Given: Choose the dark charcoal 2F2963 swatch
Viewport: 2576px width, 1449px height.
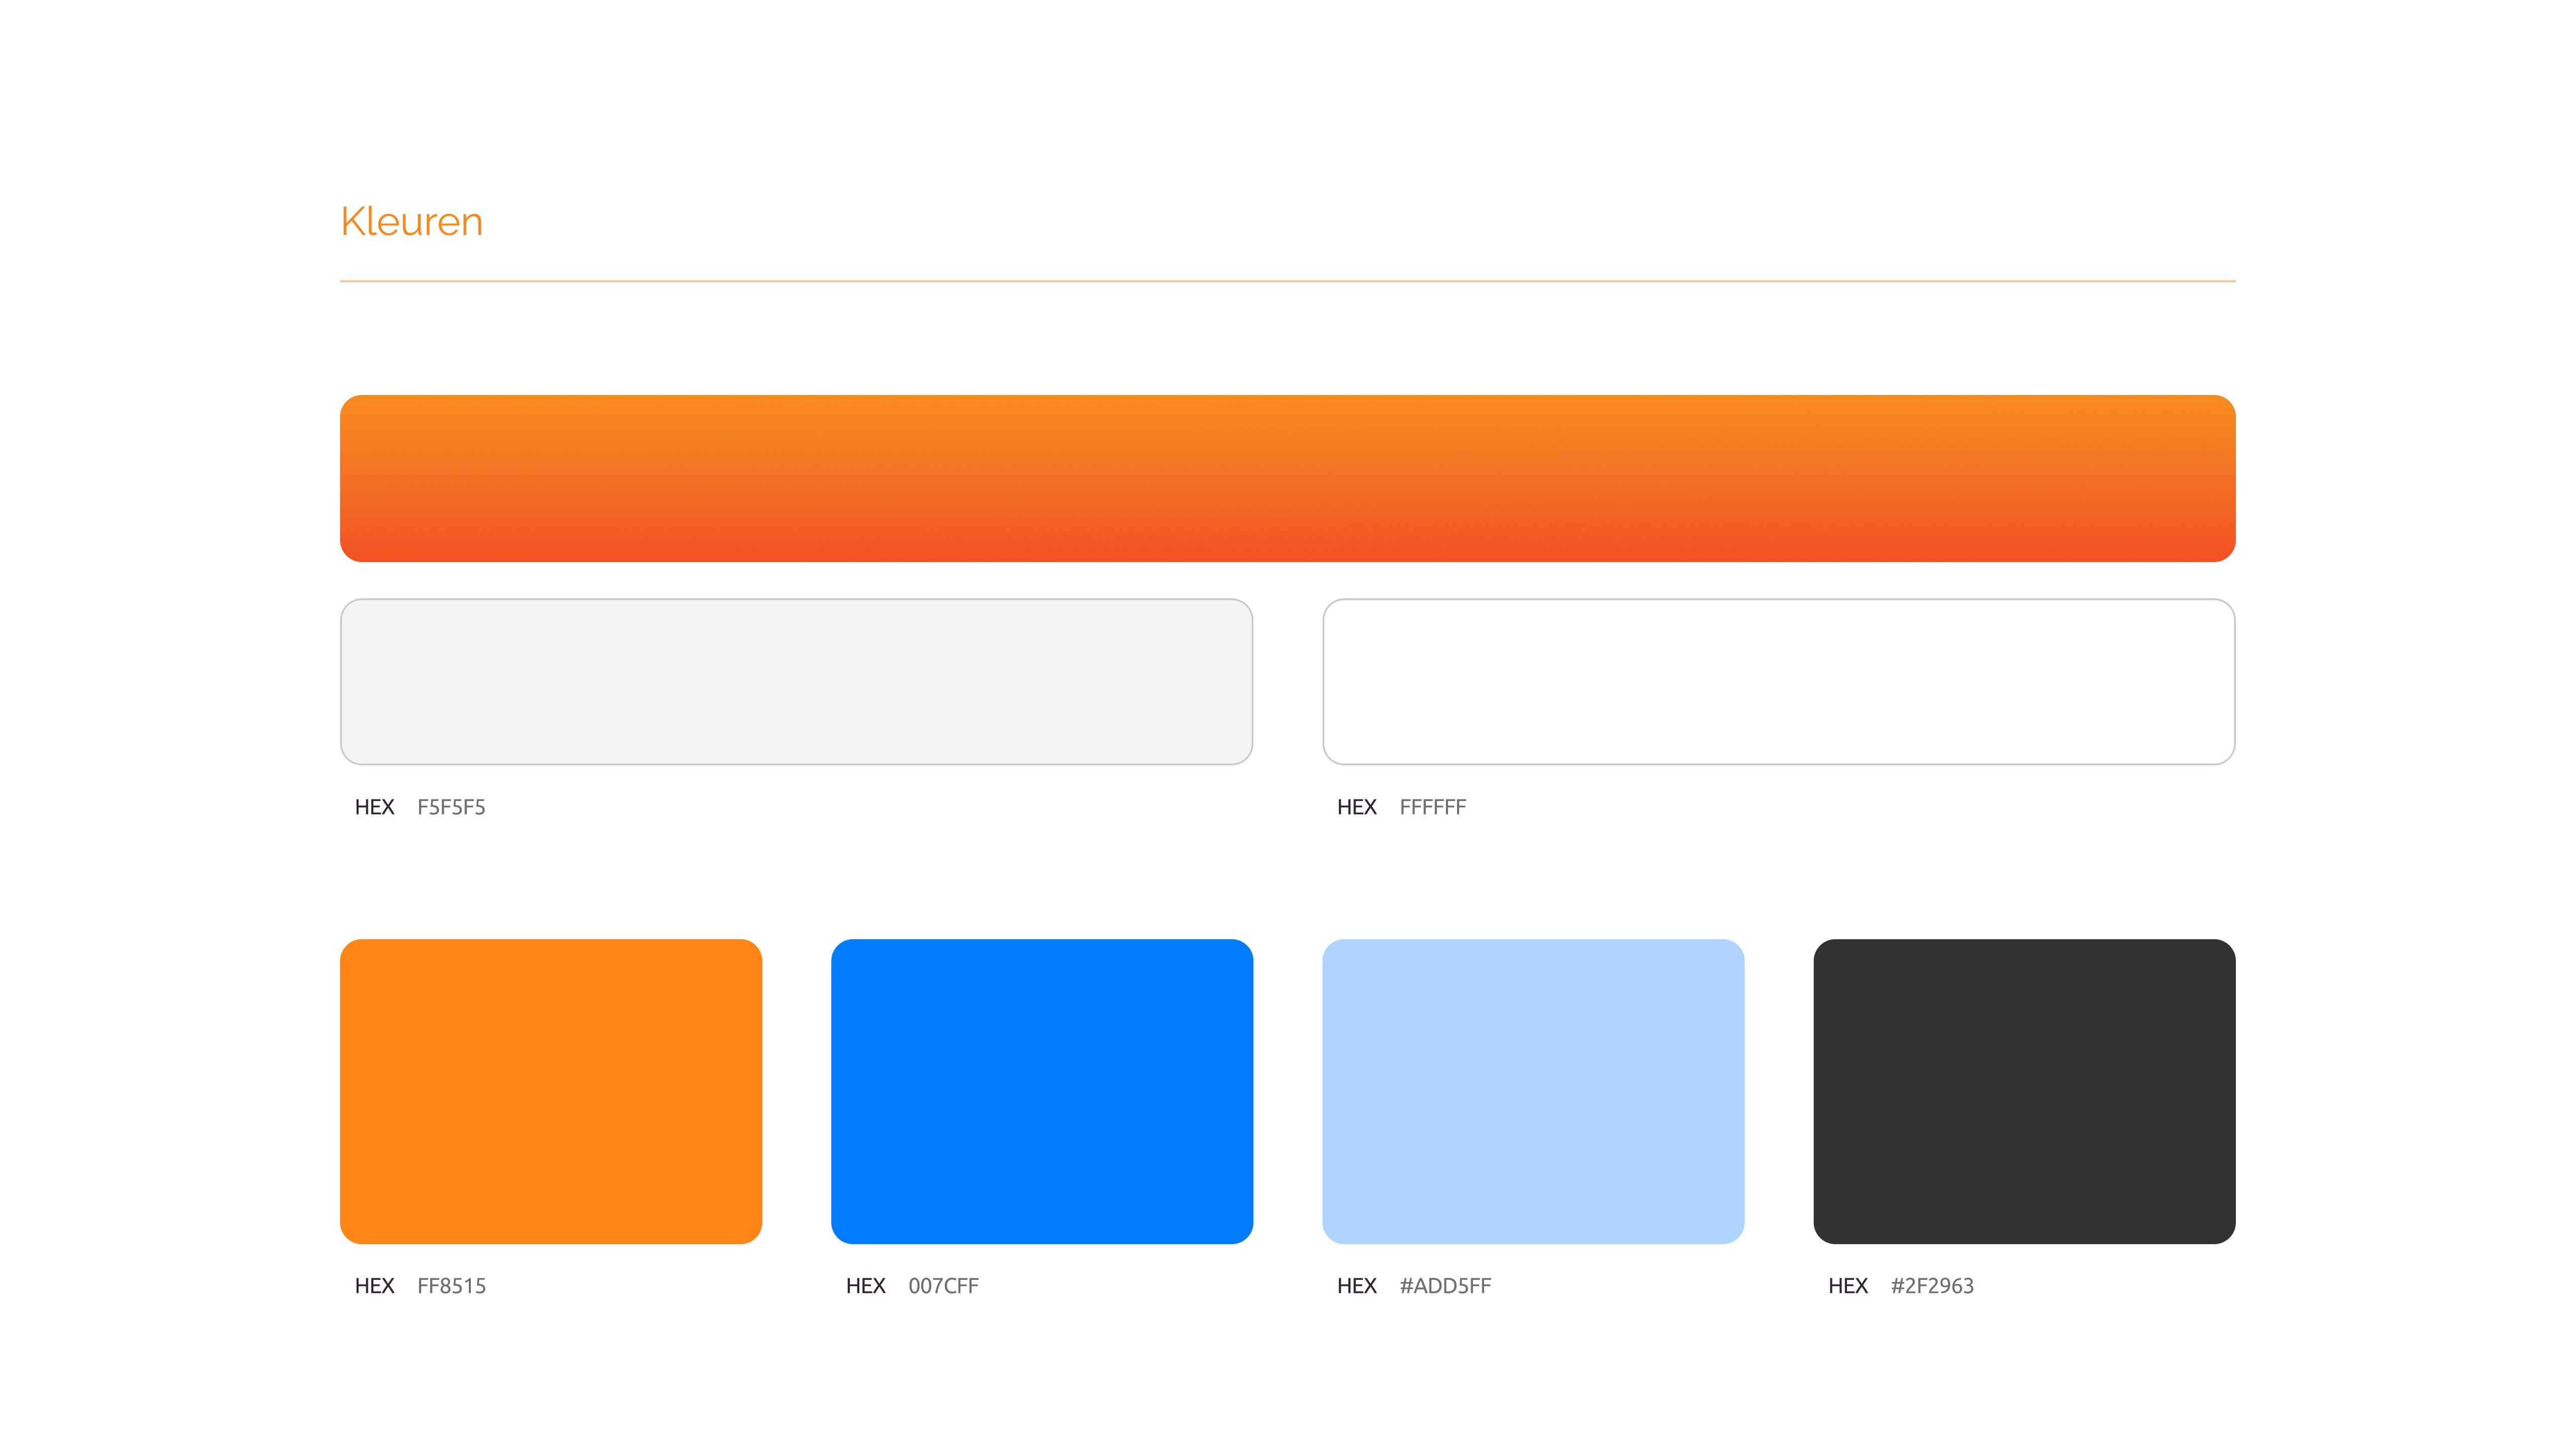Looking at the screenshot, I should 2023,1091.
